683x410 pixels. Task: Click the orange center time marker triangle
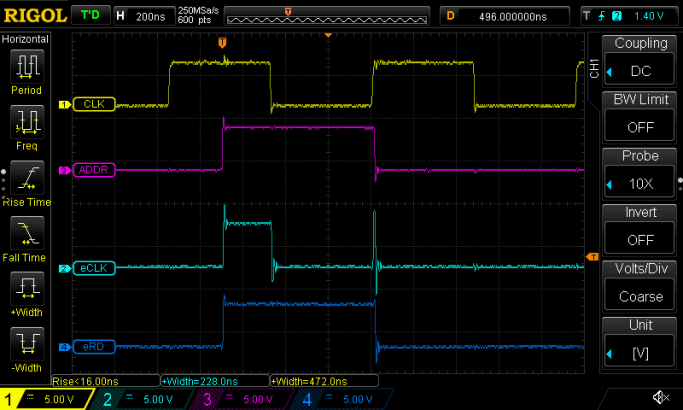[x=328, y=35]
